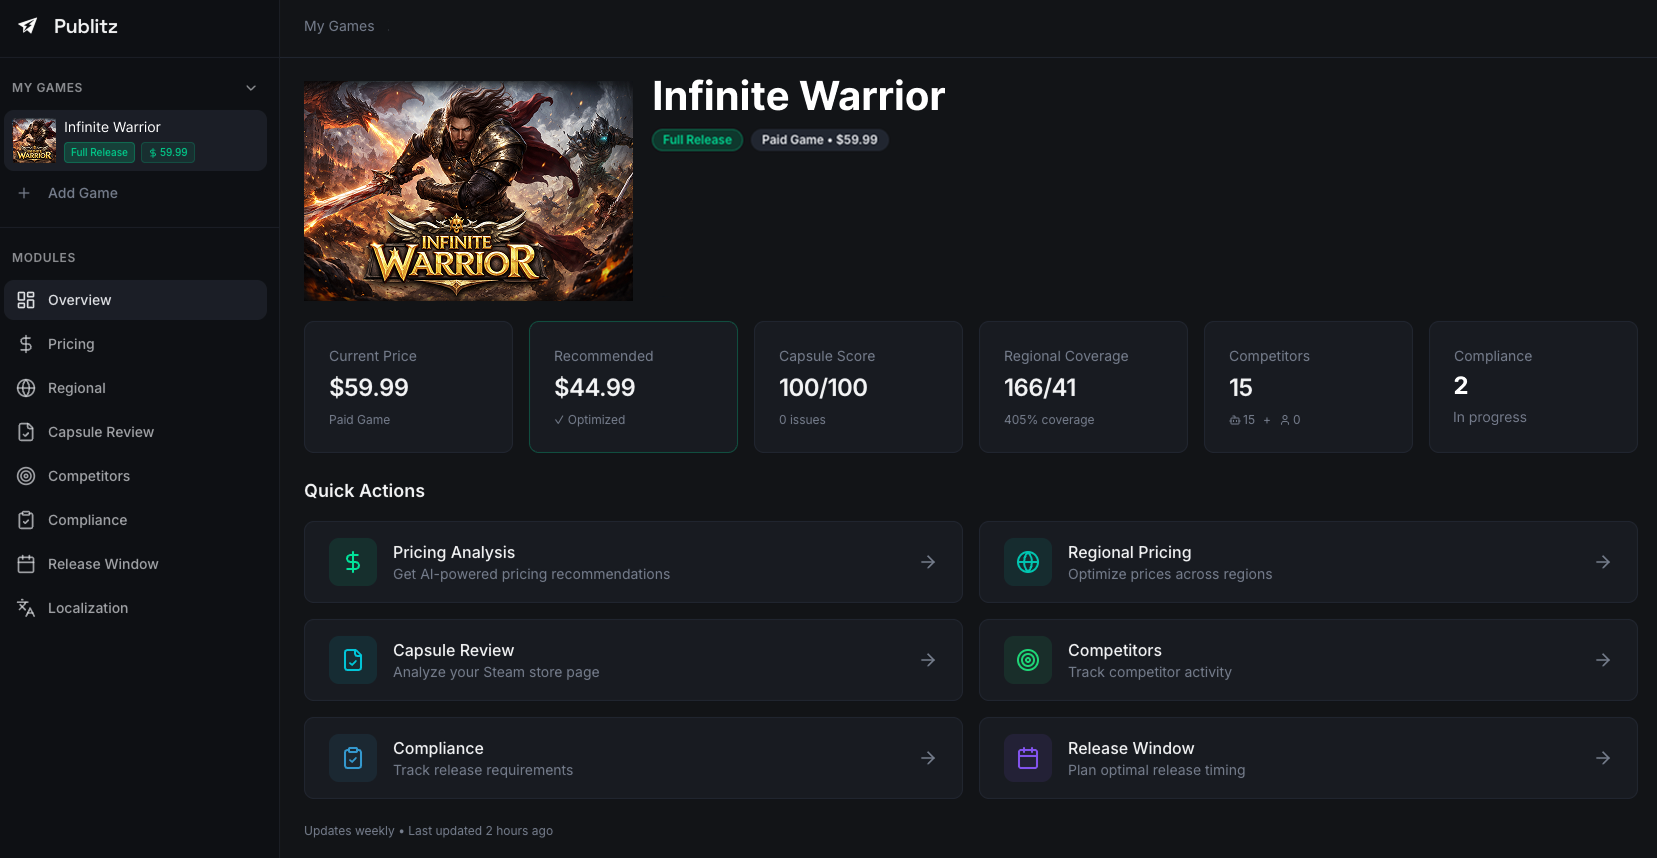1657x858 pixels.
Task: Click the Release Window calendar icon in sidebar
Action: click(x=26, y=564)
